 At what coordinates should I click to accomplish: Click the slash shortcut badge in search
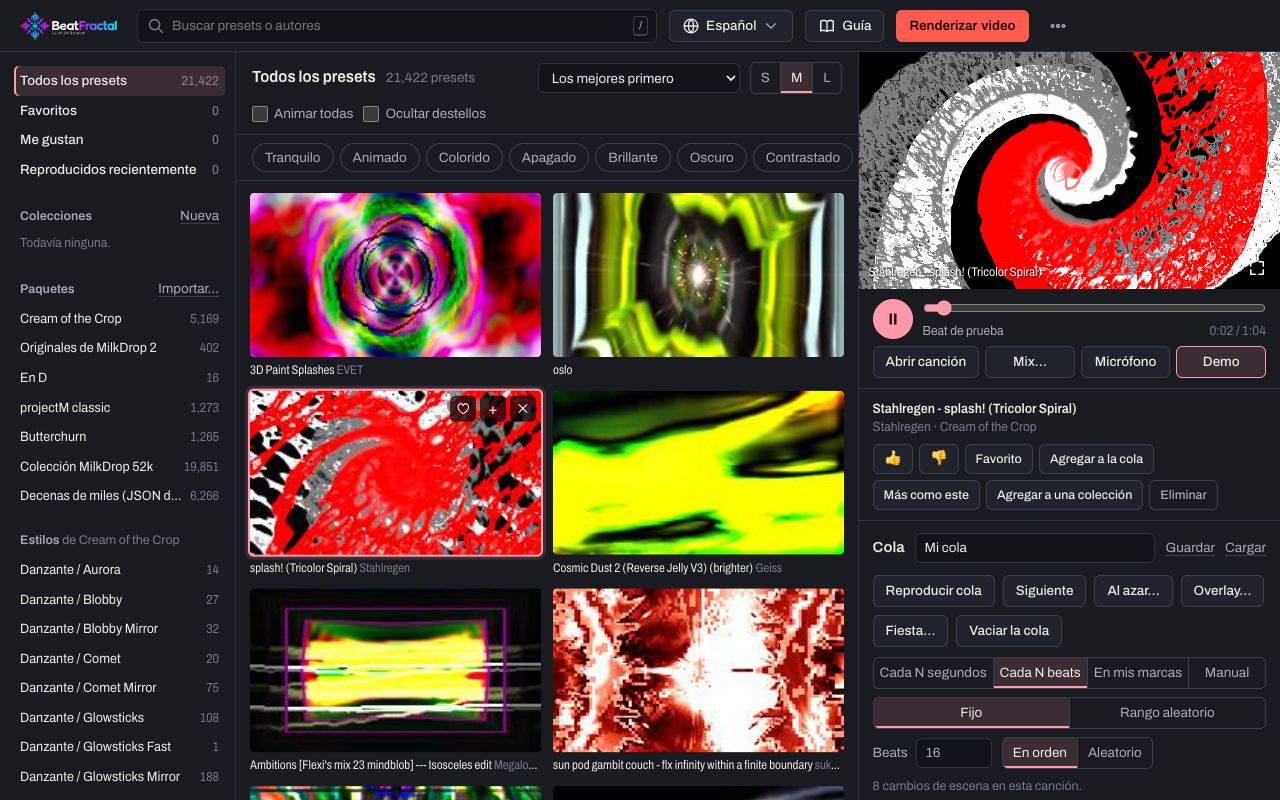point(640,26)
